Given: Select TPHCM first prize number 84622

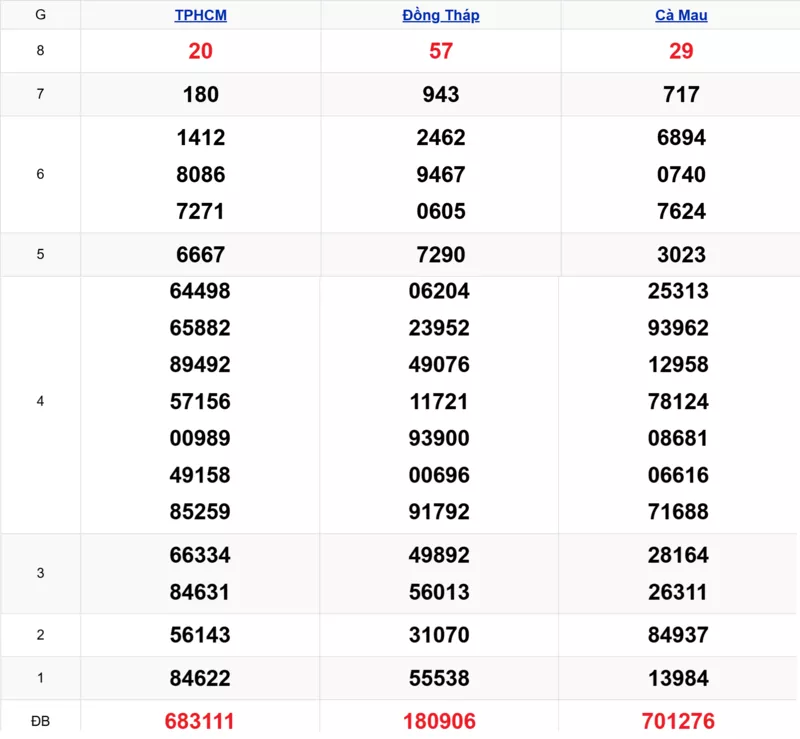Looking at the screenshot, I should 200,679.
